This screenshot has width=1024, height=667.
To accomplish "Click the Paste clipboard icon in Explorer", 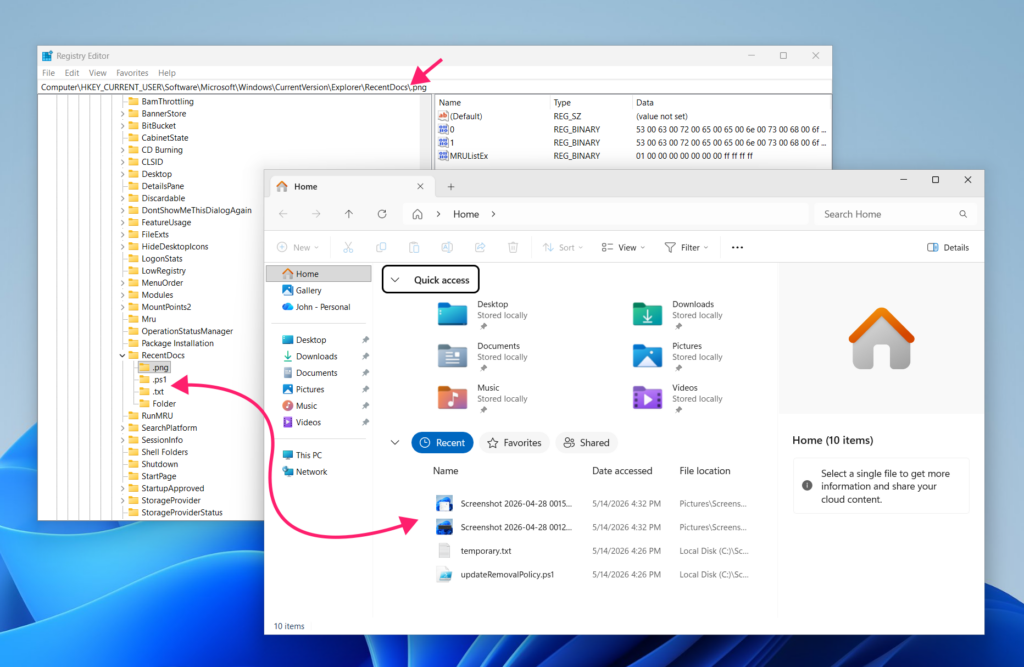I will tap(414, 248).
